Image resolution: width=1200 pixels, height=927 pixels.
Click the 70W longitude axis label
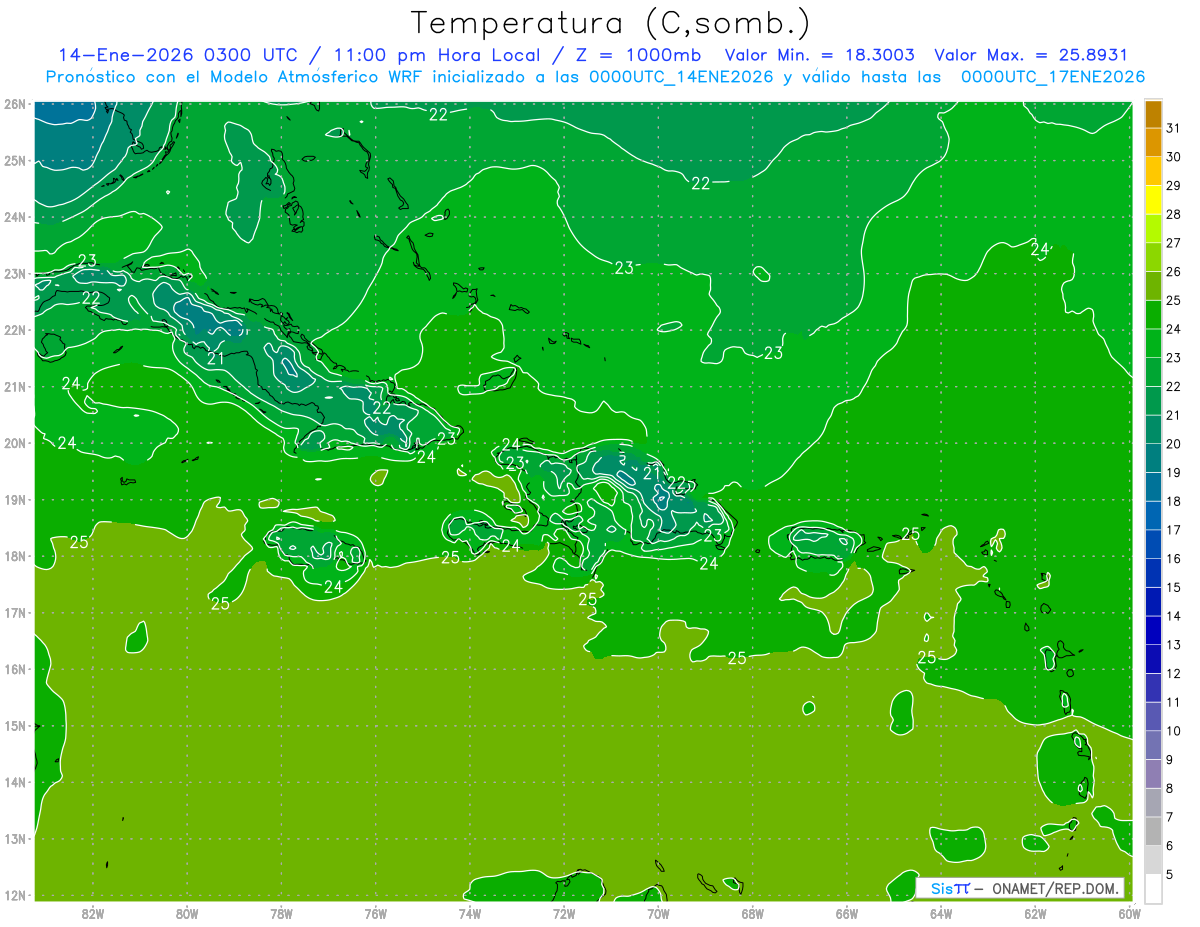click(x=657, y=913)
